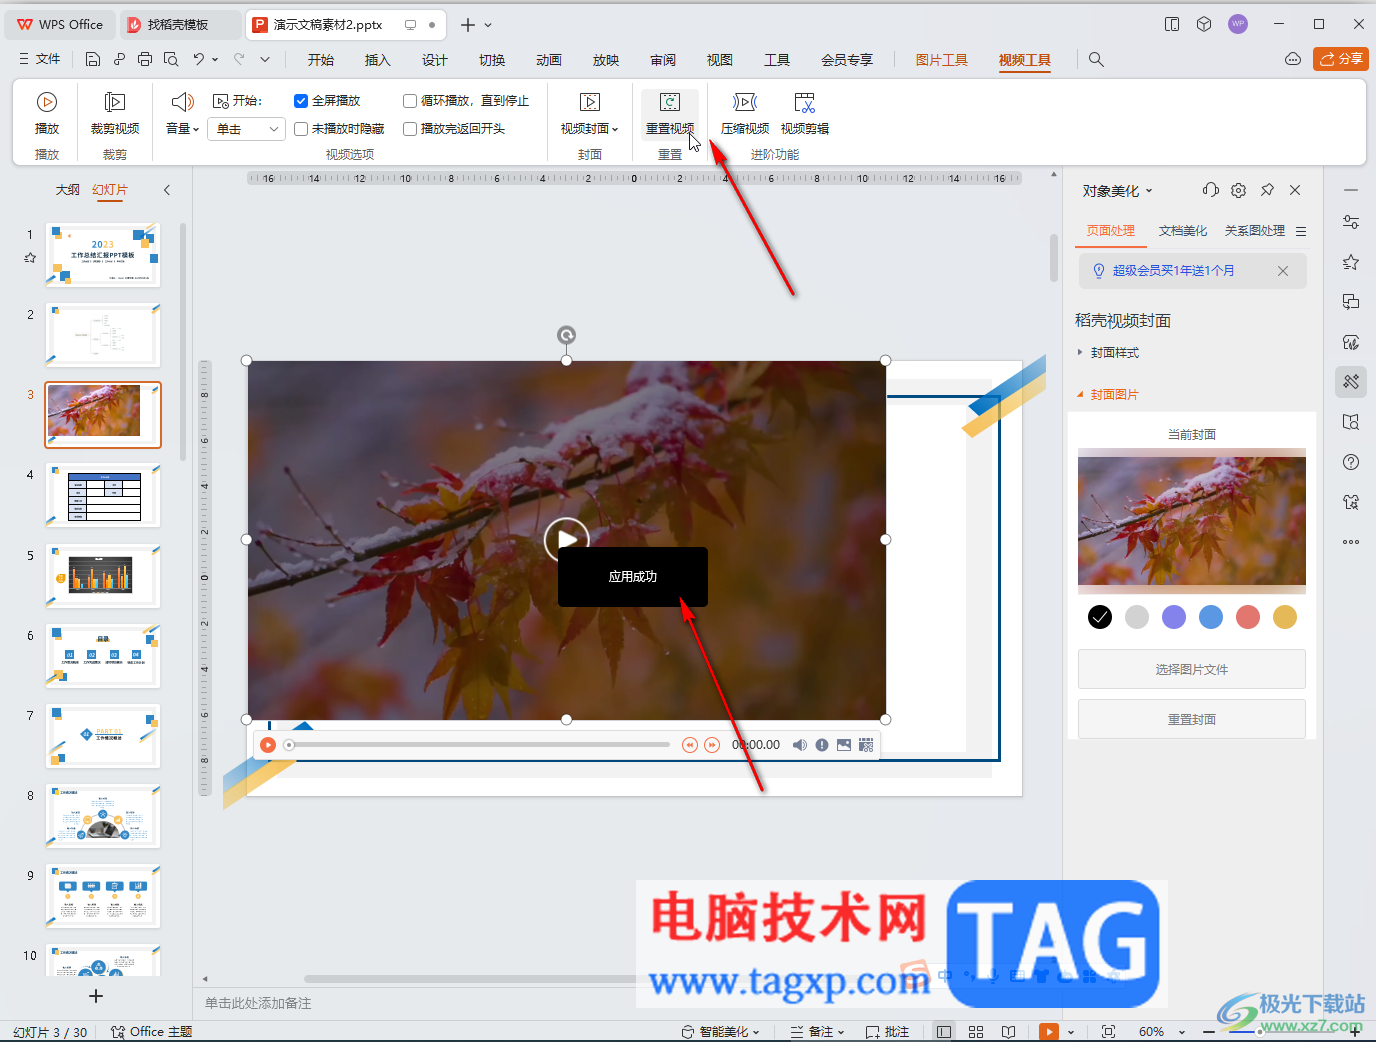Viewport: 1376px width, 1042px height.
Task: Click the help question mark sidebar icon
Action: tap(1351, 462)
